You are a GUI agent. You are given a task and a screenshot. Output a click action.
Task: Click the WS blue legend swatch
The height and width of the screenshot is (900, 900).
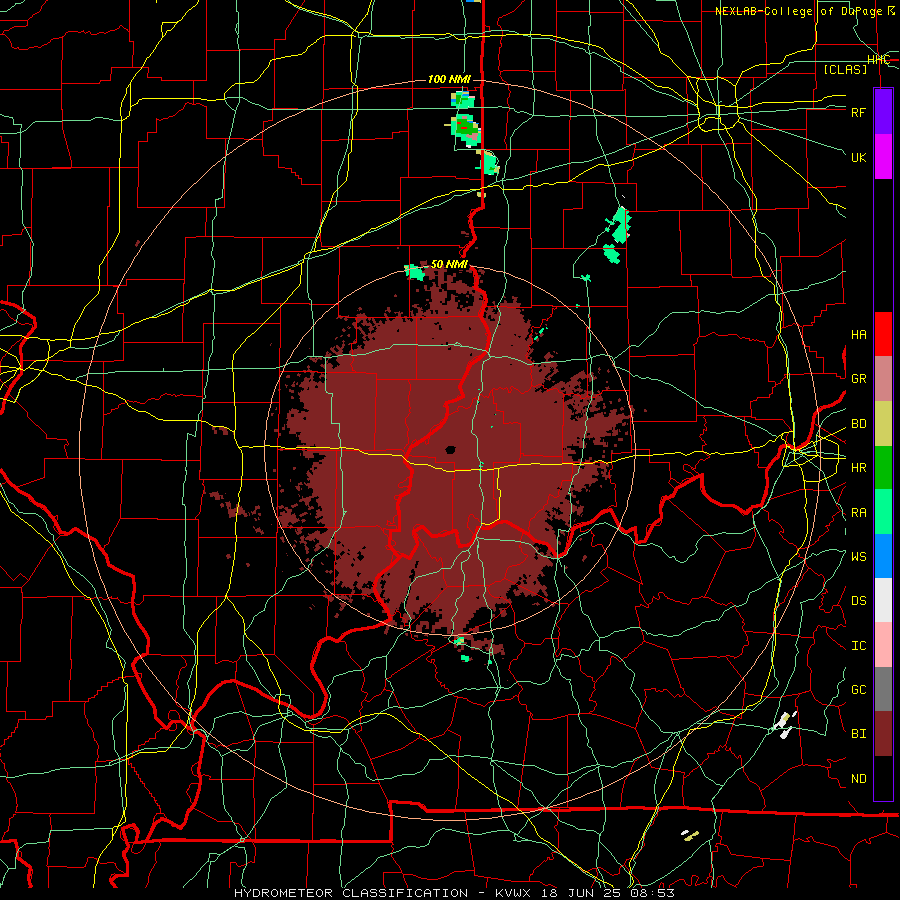tap(883, 556)
